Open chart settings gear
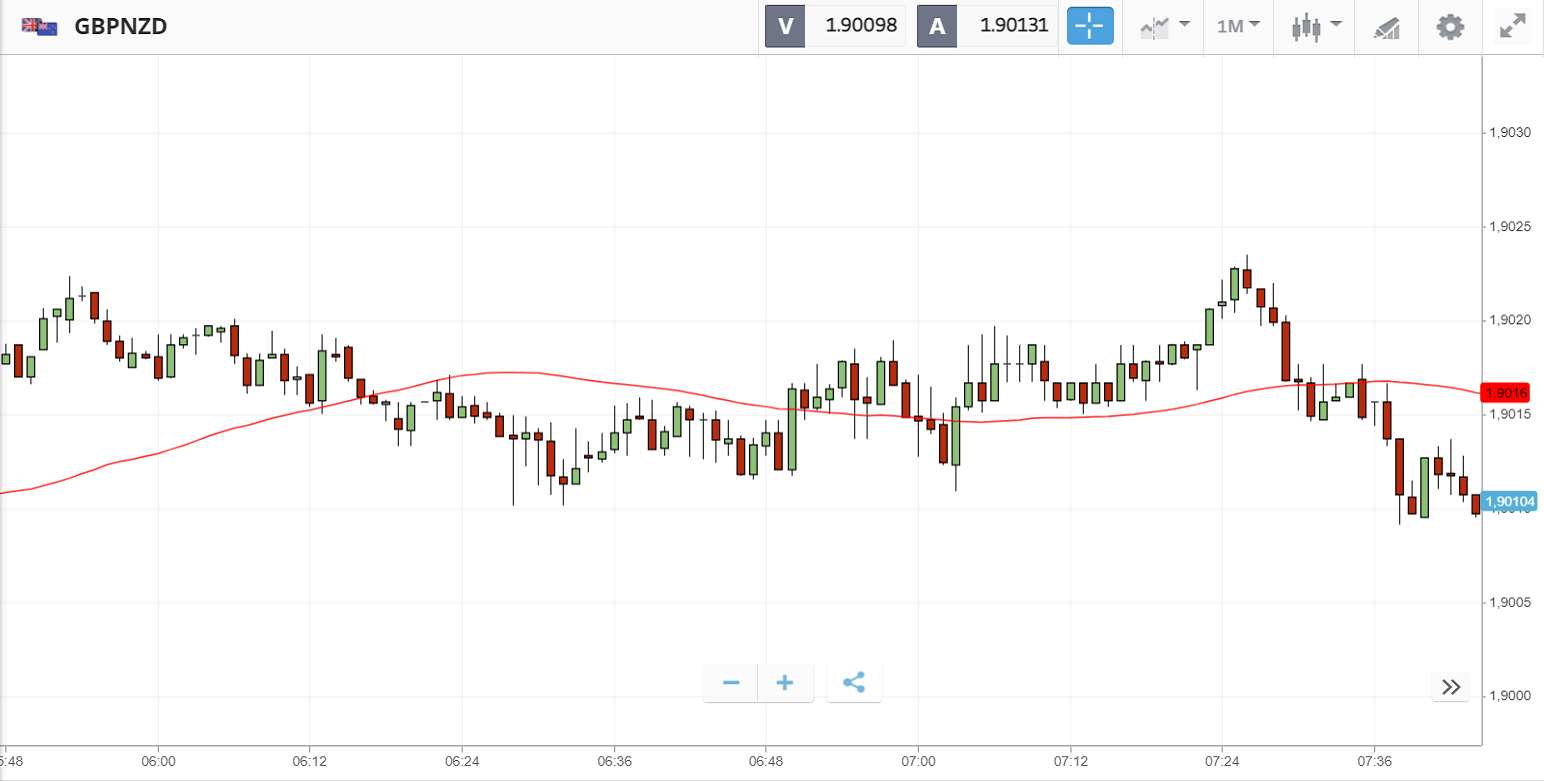 1450,26
